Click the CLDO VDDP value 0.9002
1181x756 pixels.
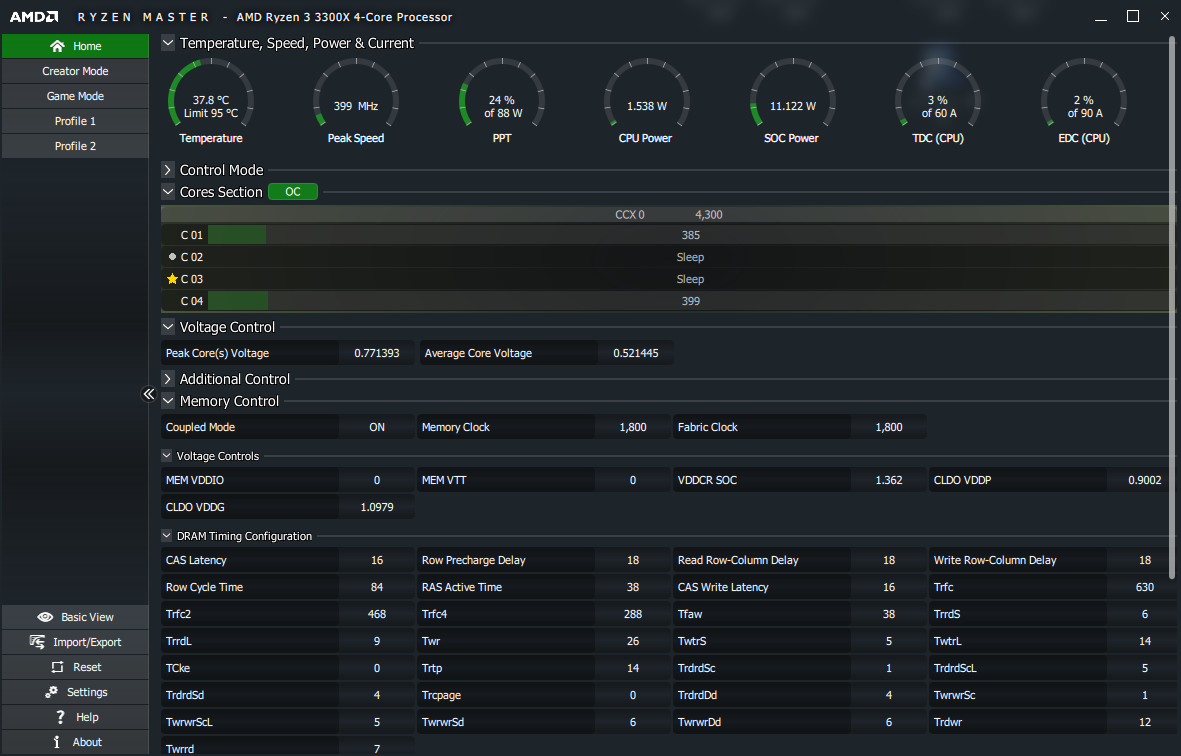click(x=1144, y=480)
